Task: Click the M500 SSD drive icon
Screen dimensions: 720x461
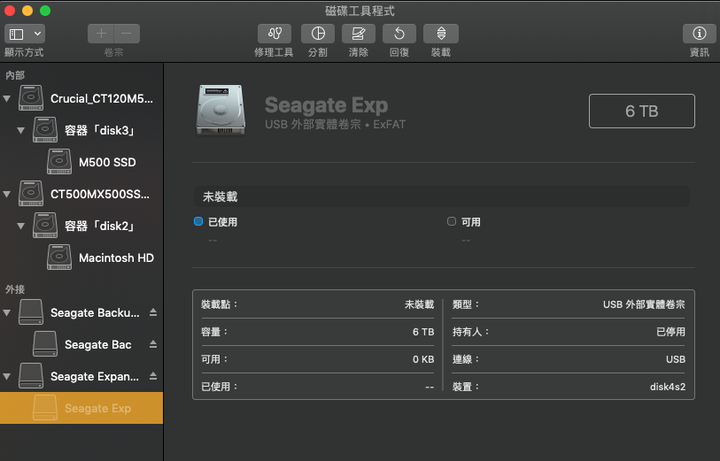Action: click(x=59, y=162)
